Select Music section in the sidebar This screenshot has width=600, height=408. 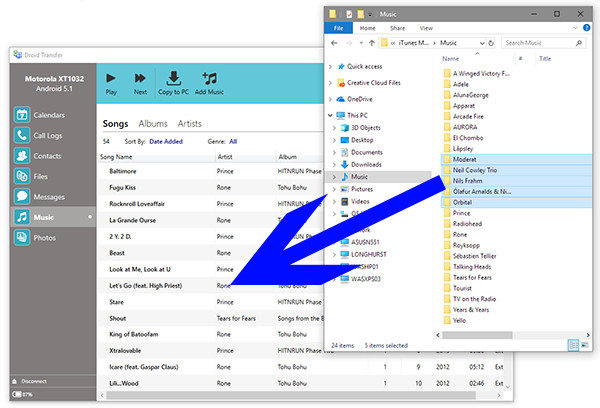point(53,217)
